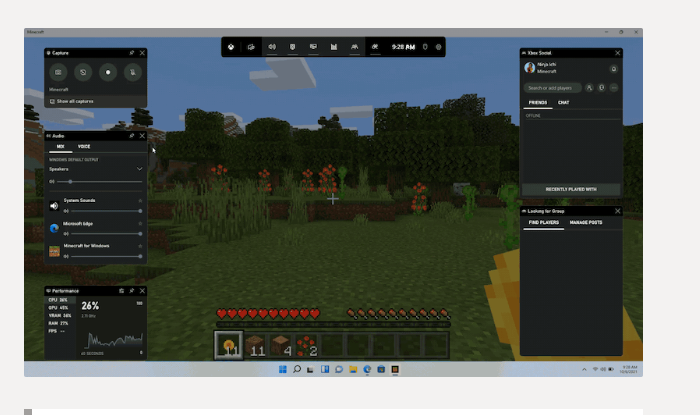The height and width of the screenshot is (415, 700).
Task: Pin the Audio widget
Action: click(x=132, y=135)
